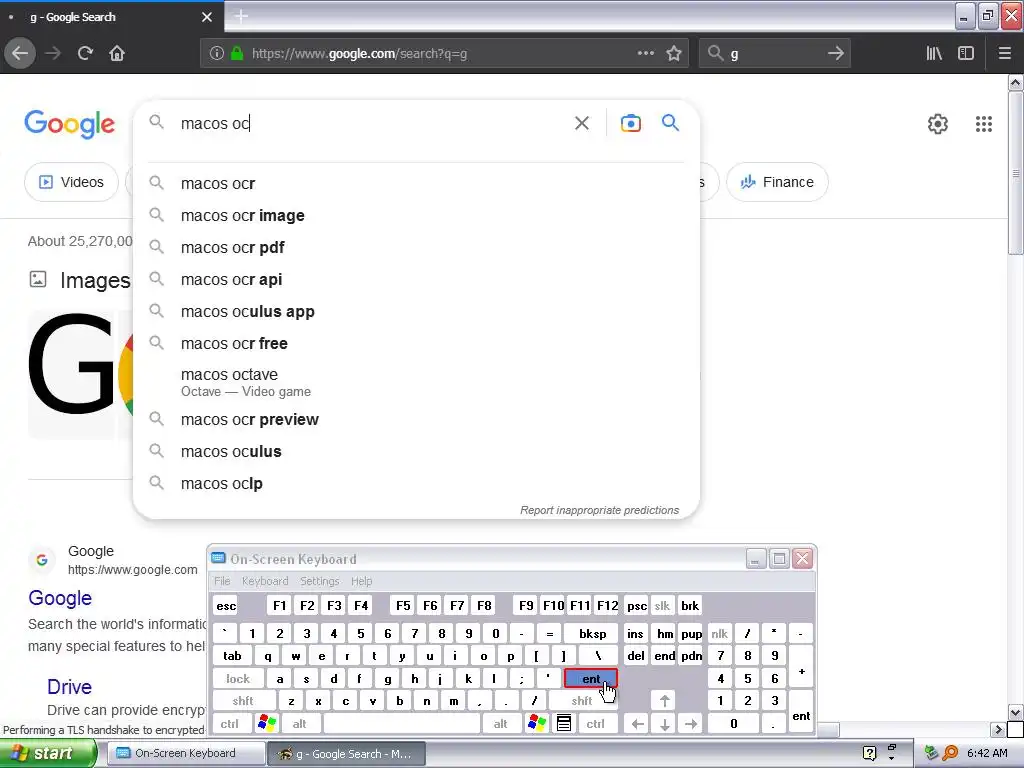Run search with blue magnifier icon
Image resolution: width=1024 pixels, height=768 pixels.
[670, 123]
